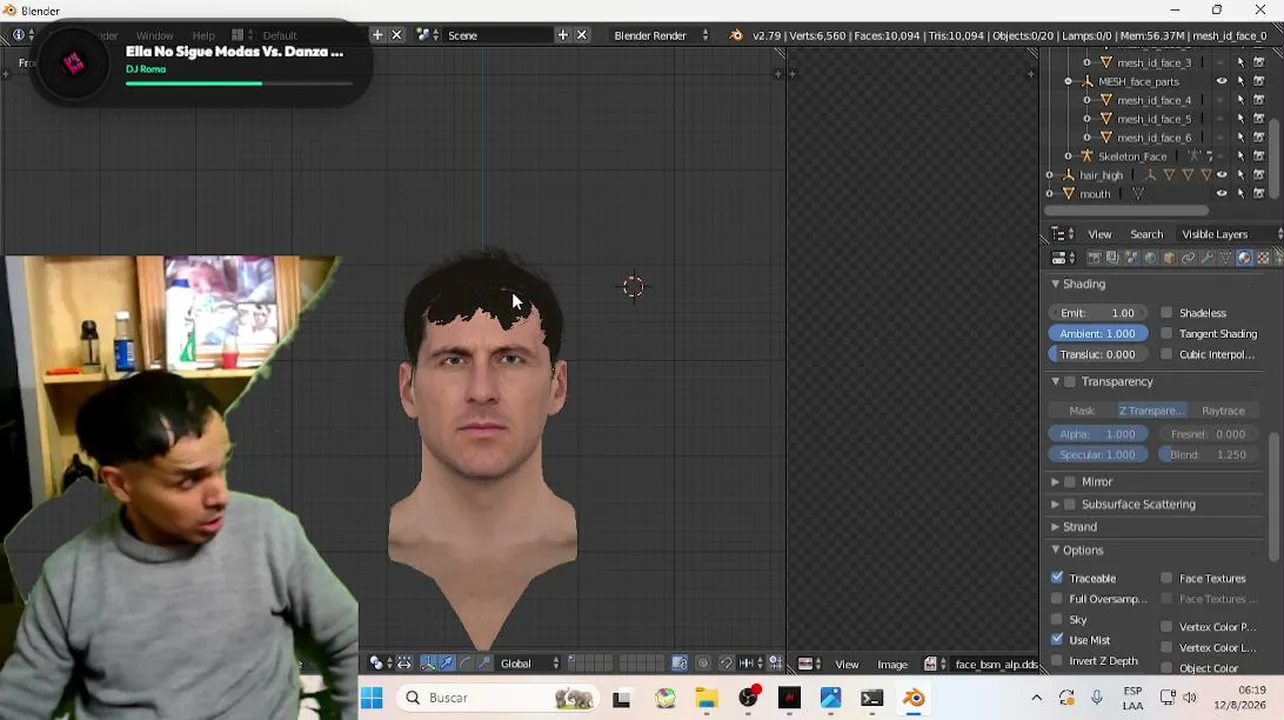Image resolution: width=1284 pixels, height=720 pixels.
Task: Select the translate manipulator arrow icon
Action: click(x=447, y=663)
